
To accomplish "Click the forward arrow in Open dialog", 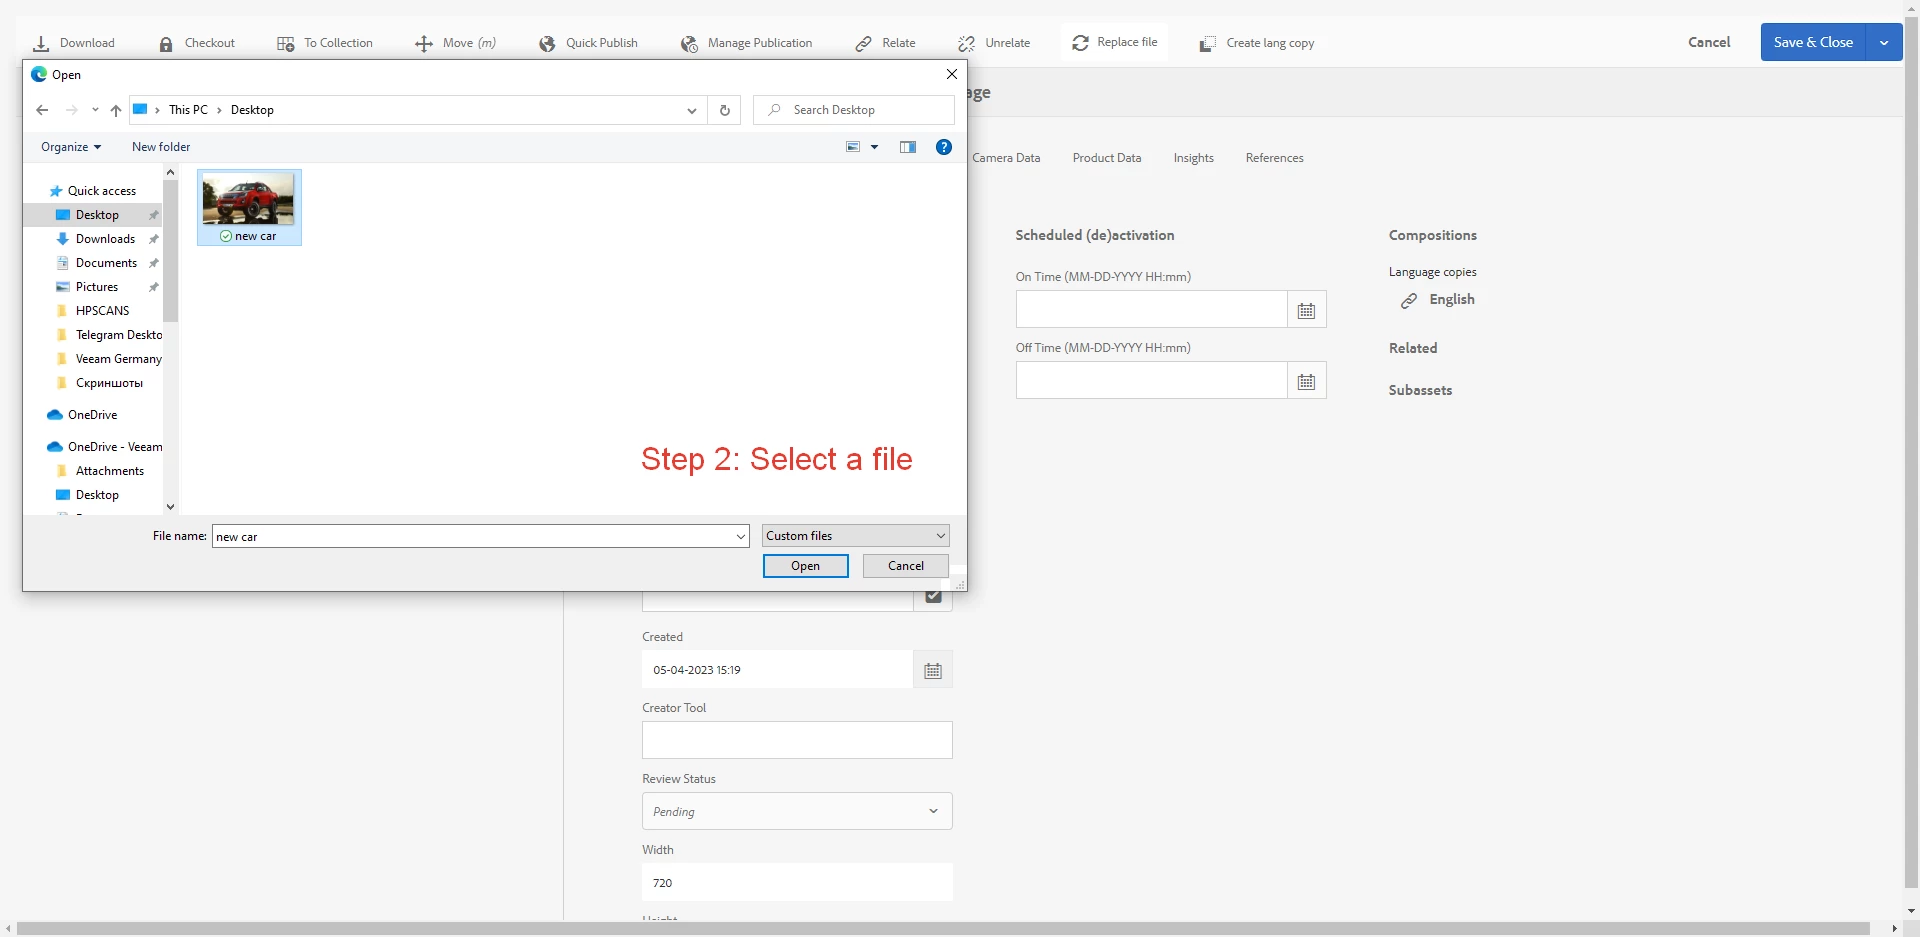I will point(71,110).
